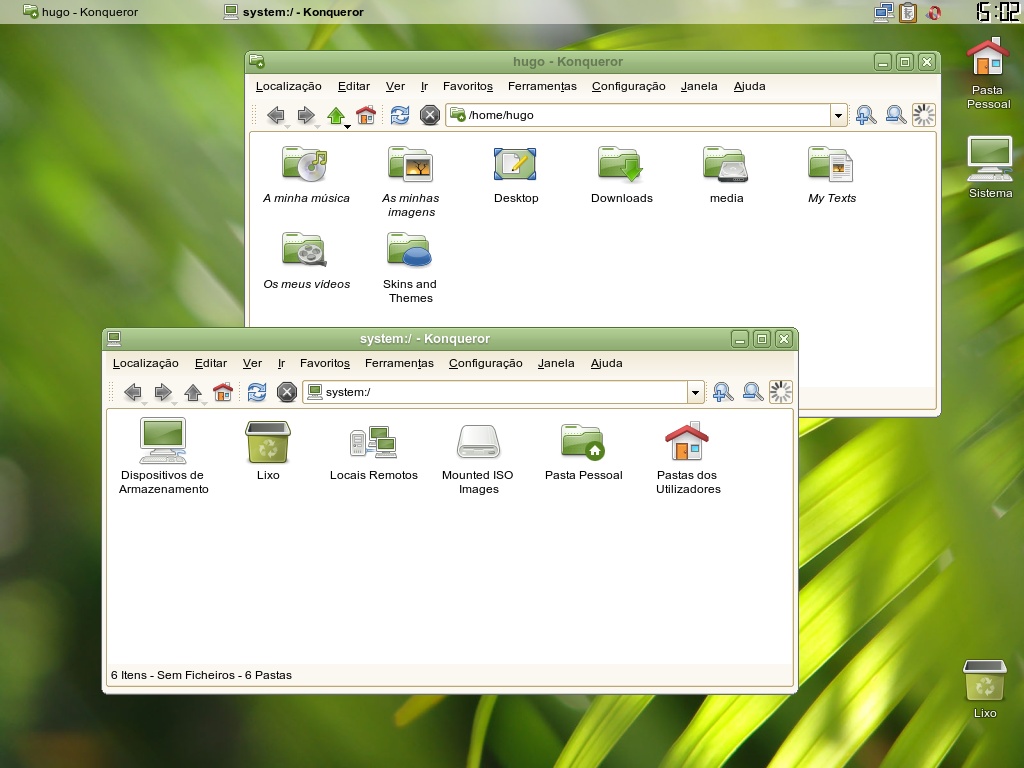This screenshot has height=768, width=1024.
Task: Open Editar menu in system:/ window
Action: pos(210,363)
